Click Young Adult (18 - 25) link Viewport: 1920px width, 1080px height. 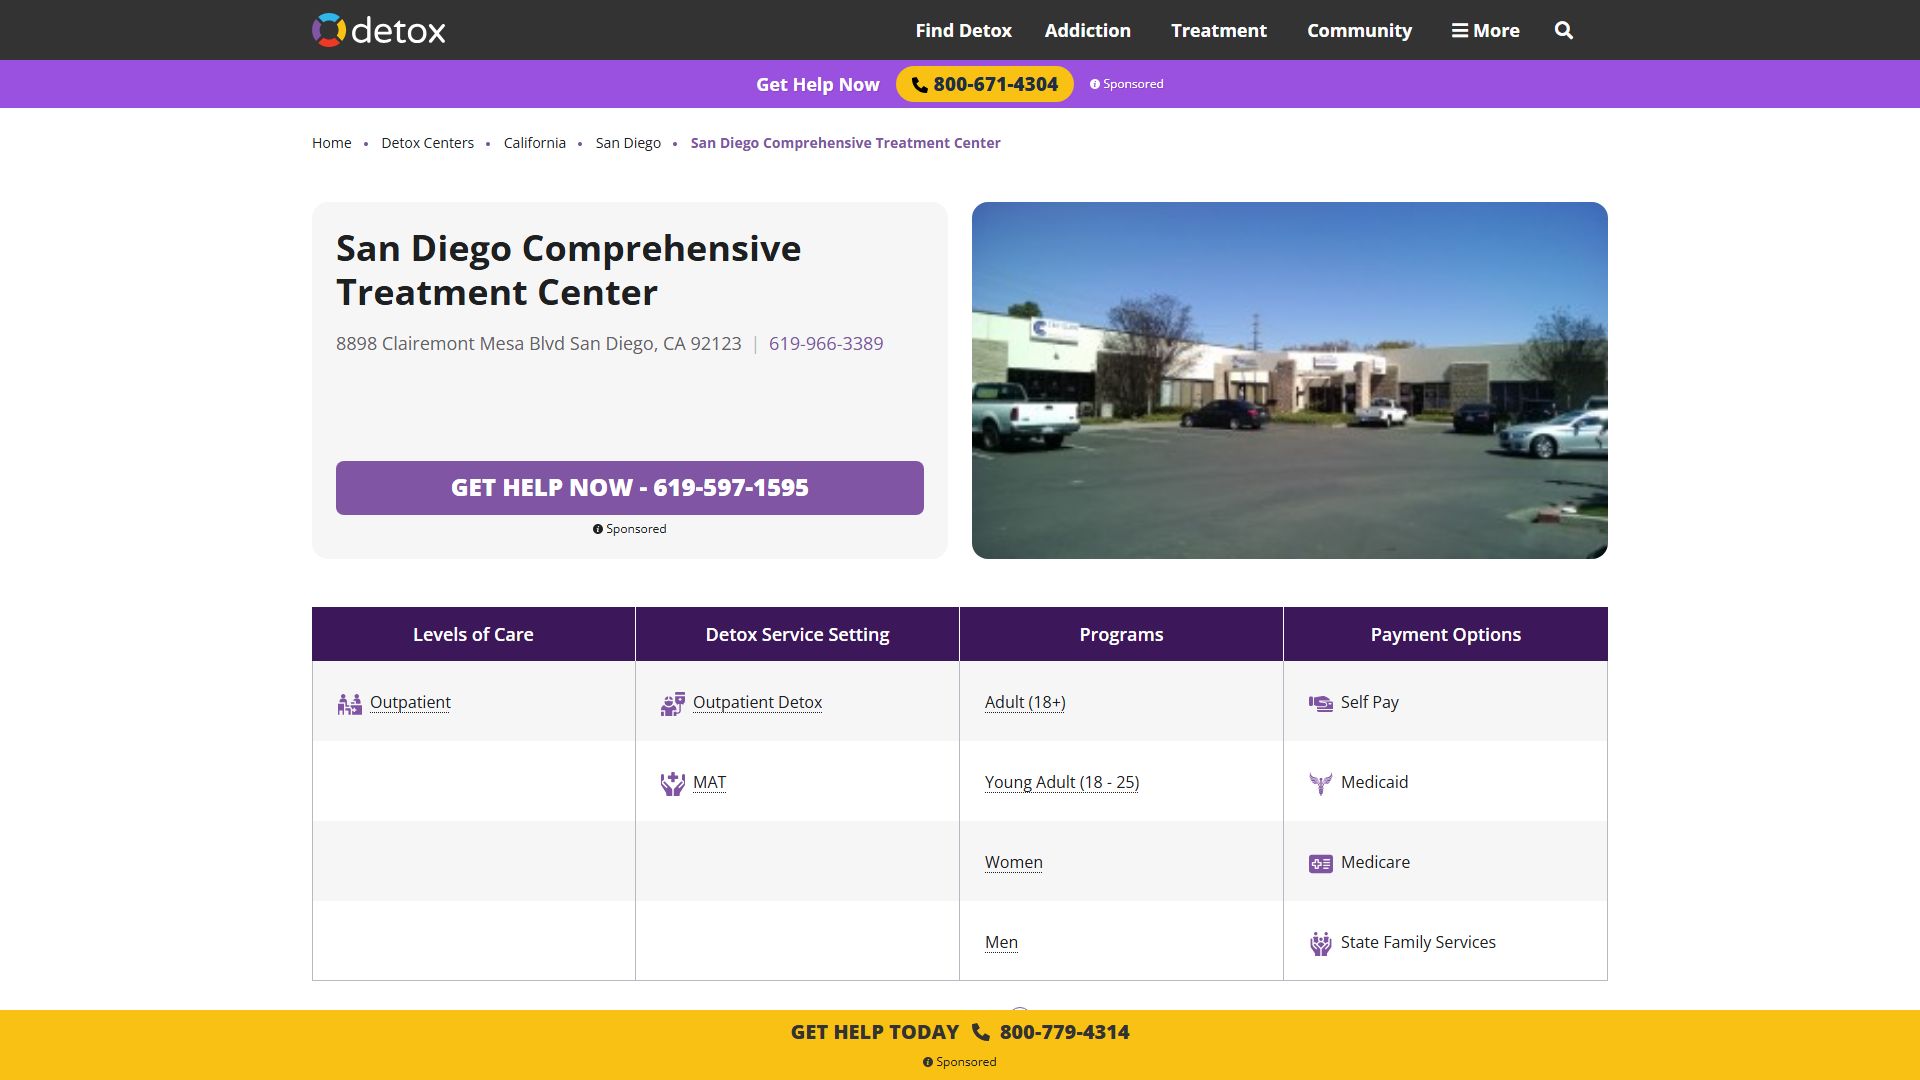tap(1062, 782)
